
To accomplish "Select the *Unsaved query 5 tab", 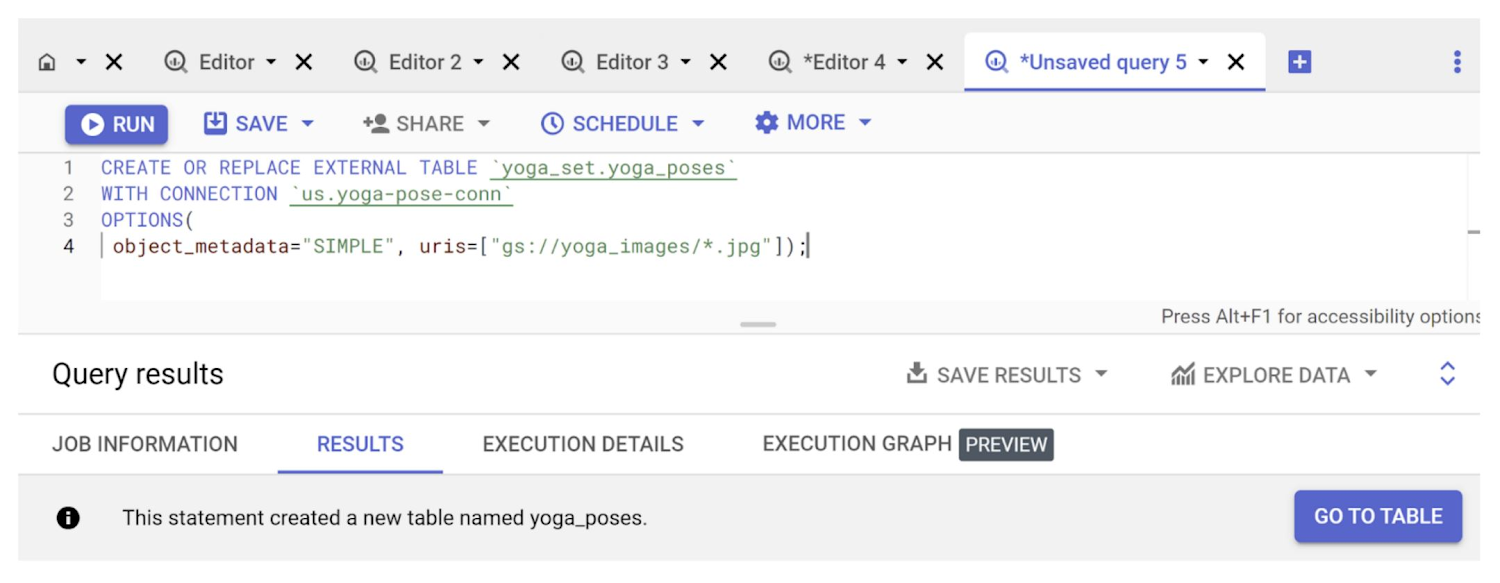I will (1103, 62).
